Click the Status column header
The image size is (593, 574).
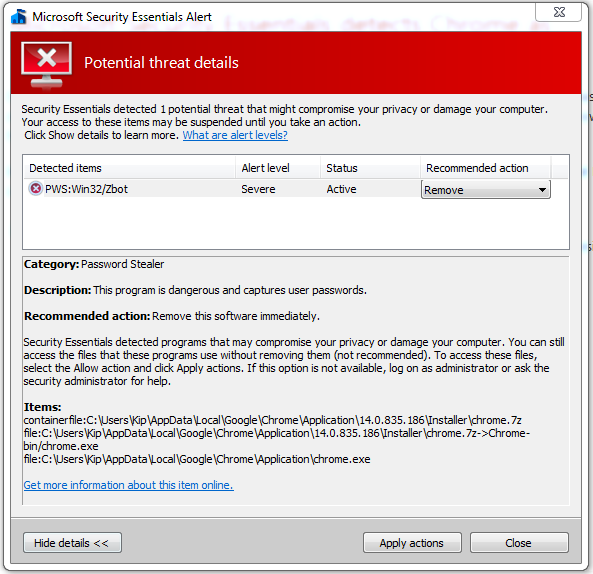pos(370,168)
